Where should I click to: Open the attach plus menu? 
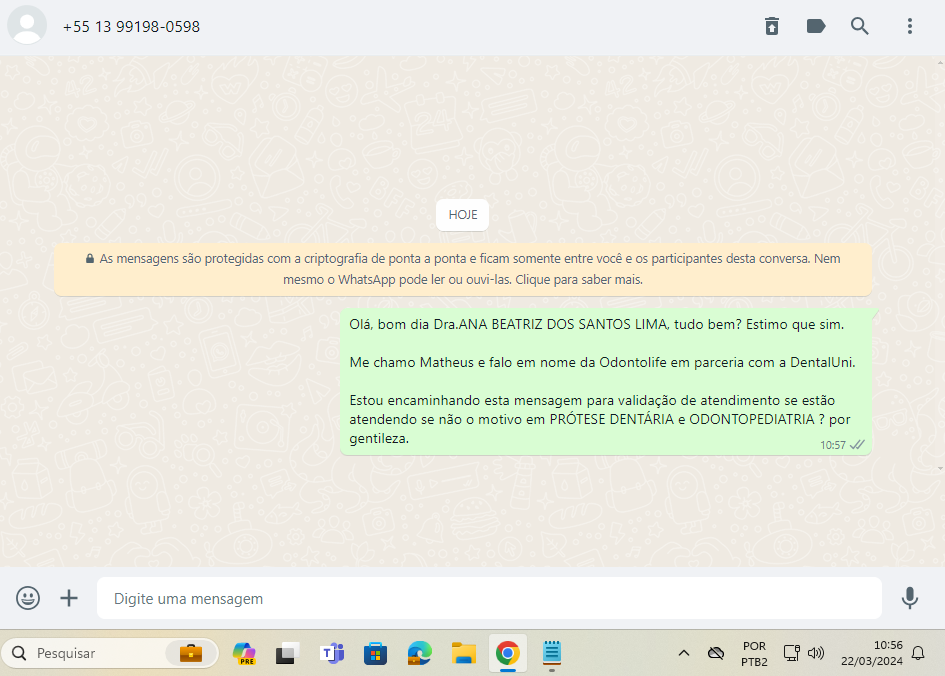(x=69, y=598)
